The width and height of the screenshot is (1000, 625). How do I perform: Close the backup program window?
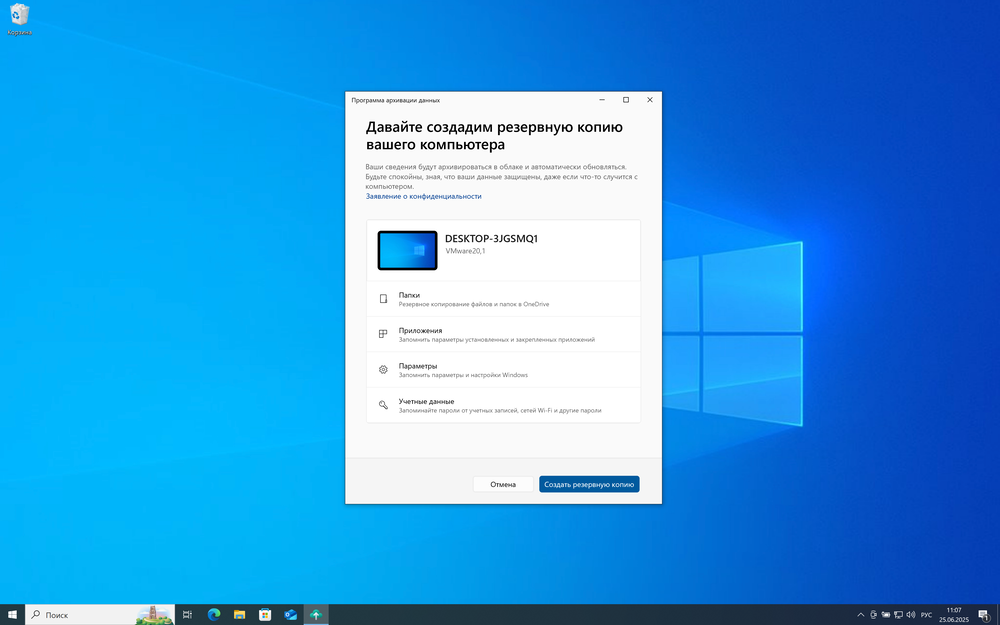click(650, 99)
